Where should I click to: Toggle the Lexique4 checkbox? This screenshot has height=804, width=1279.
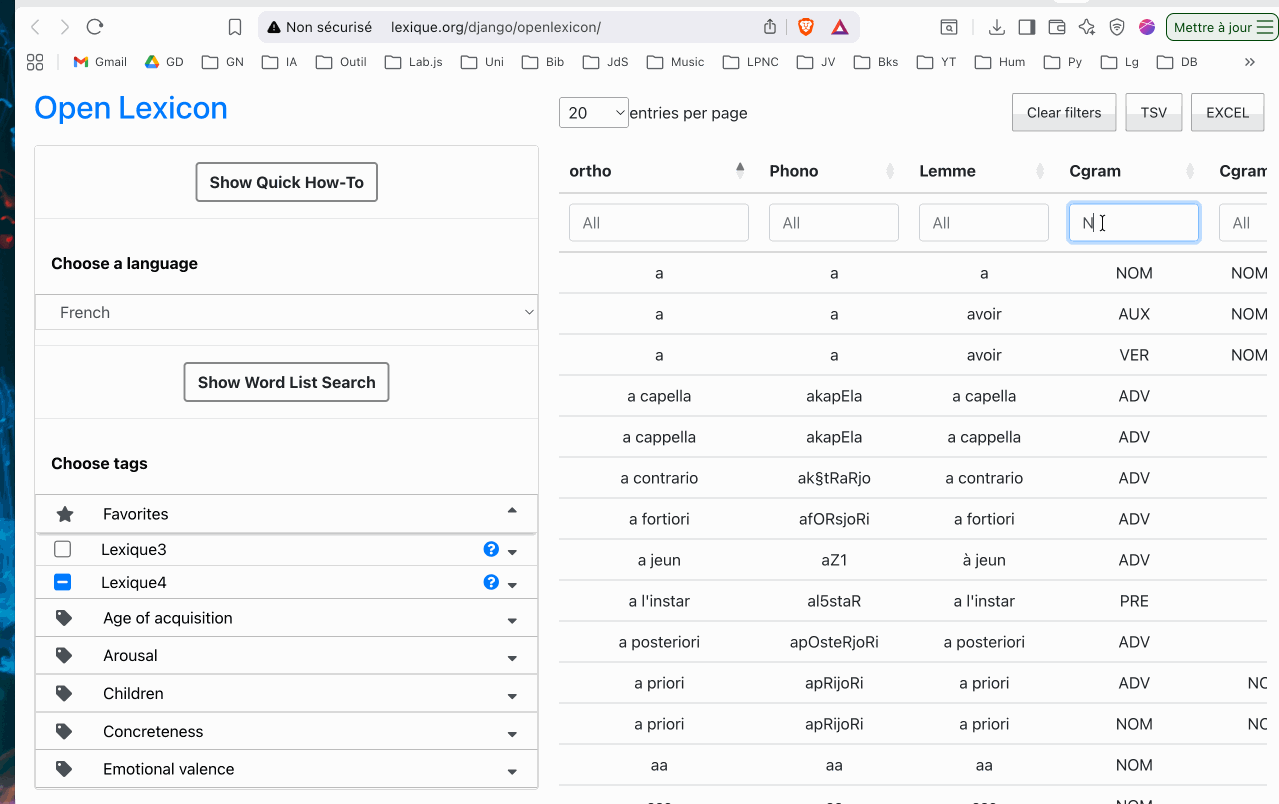click(63, 582)
